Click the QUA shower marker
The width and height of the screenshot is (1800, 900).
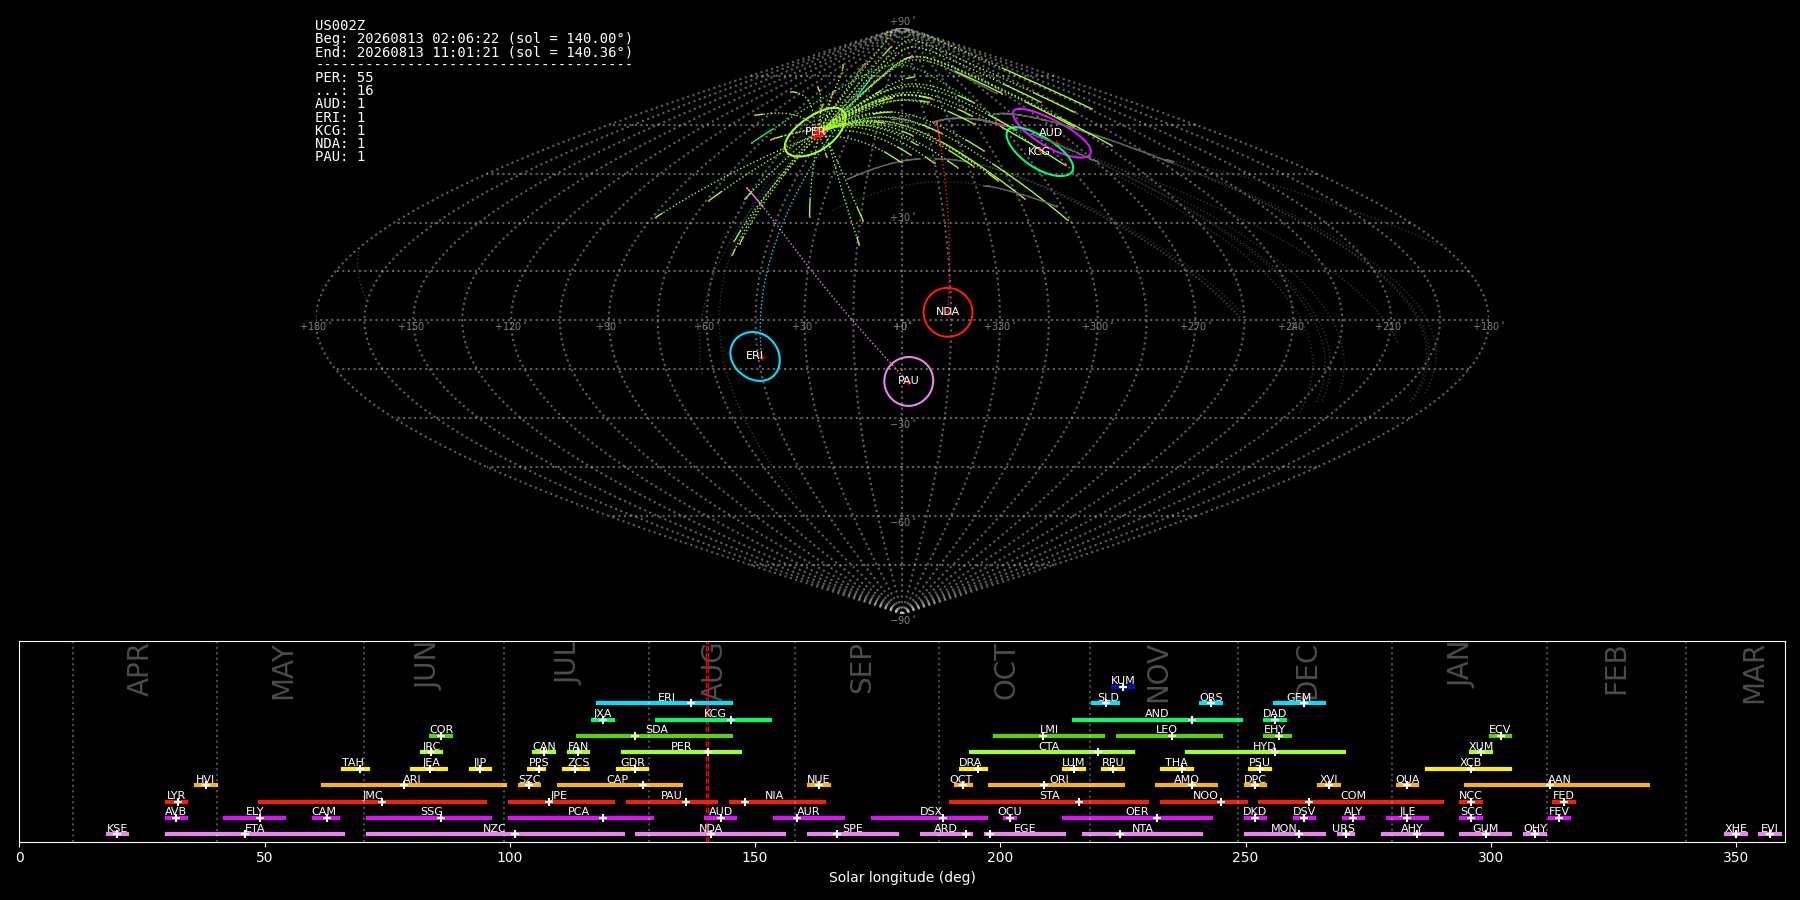[1407, 785]
